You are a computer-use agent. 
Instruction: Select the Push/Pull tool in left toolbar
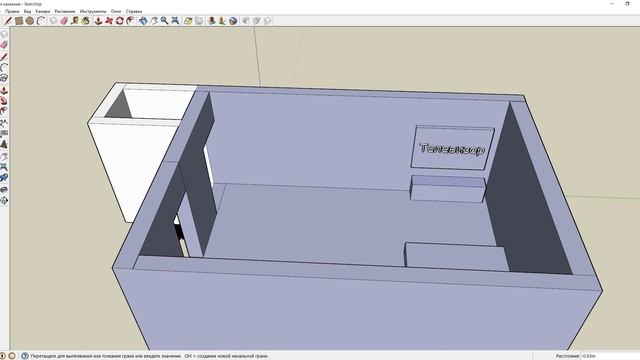tap(4, 90)
